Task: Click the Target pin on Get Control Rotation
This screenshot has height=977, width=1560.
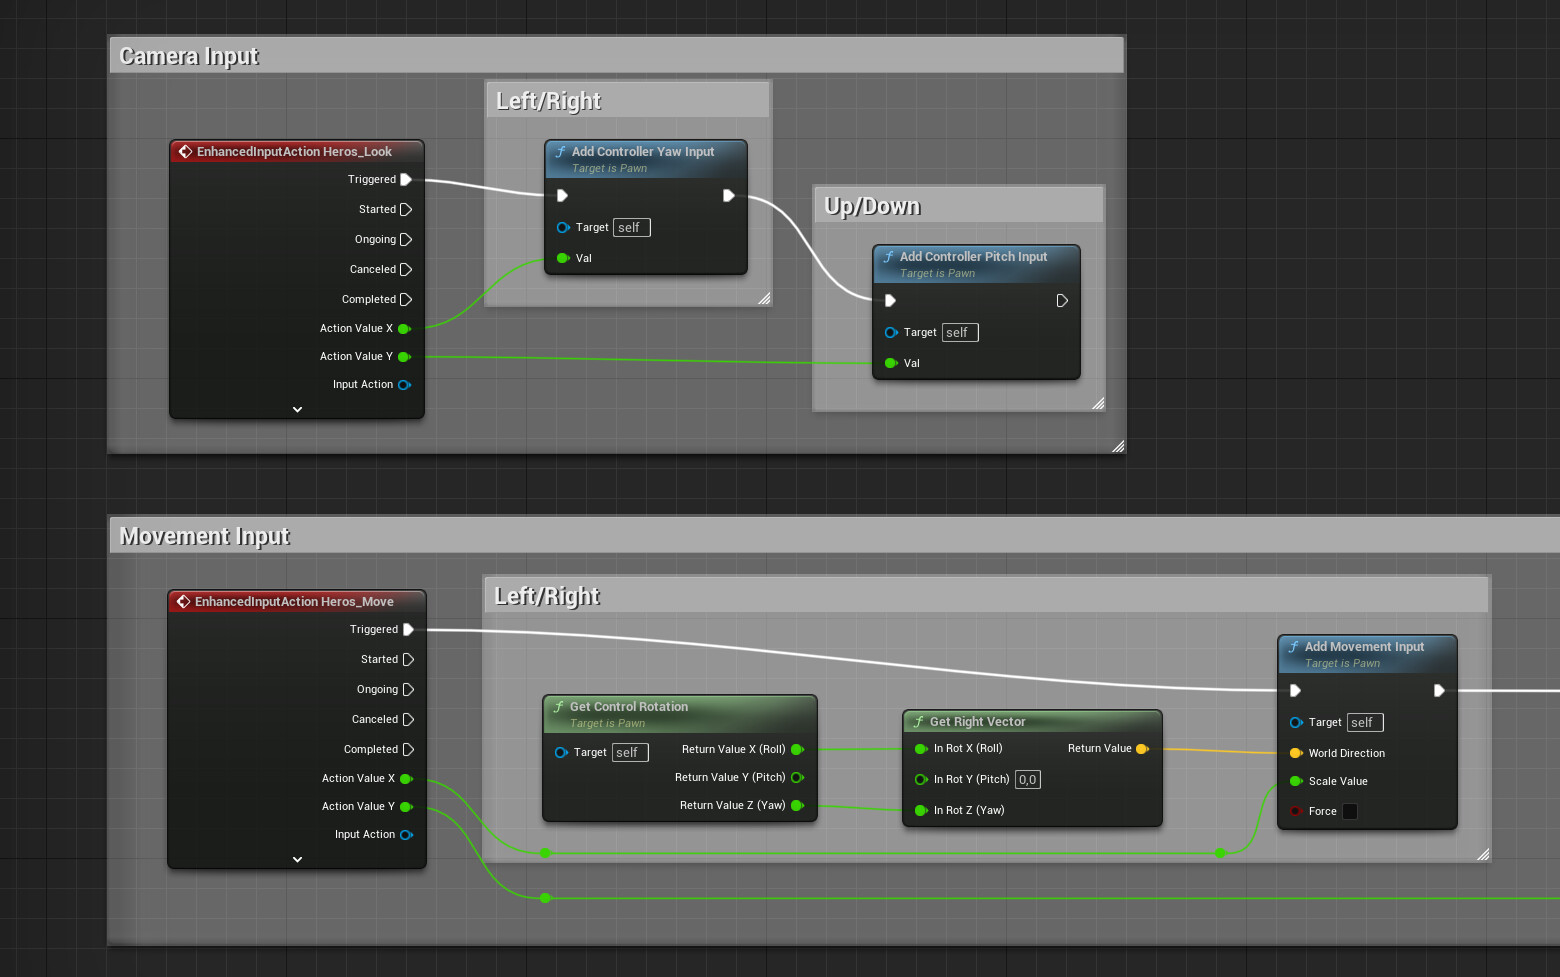Action: [561, 752]
